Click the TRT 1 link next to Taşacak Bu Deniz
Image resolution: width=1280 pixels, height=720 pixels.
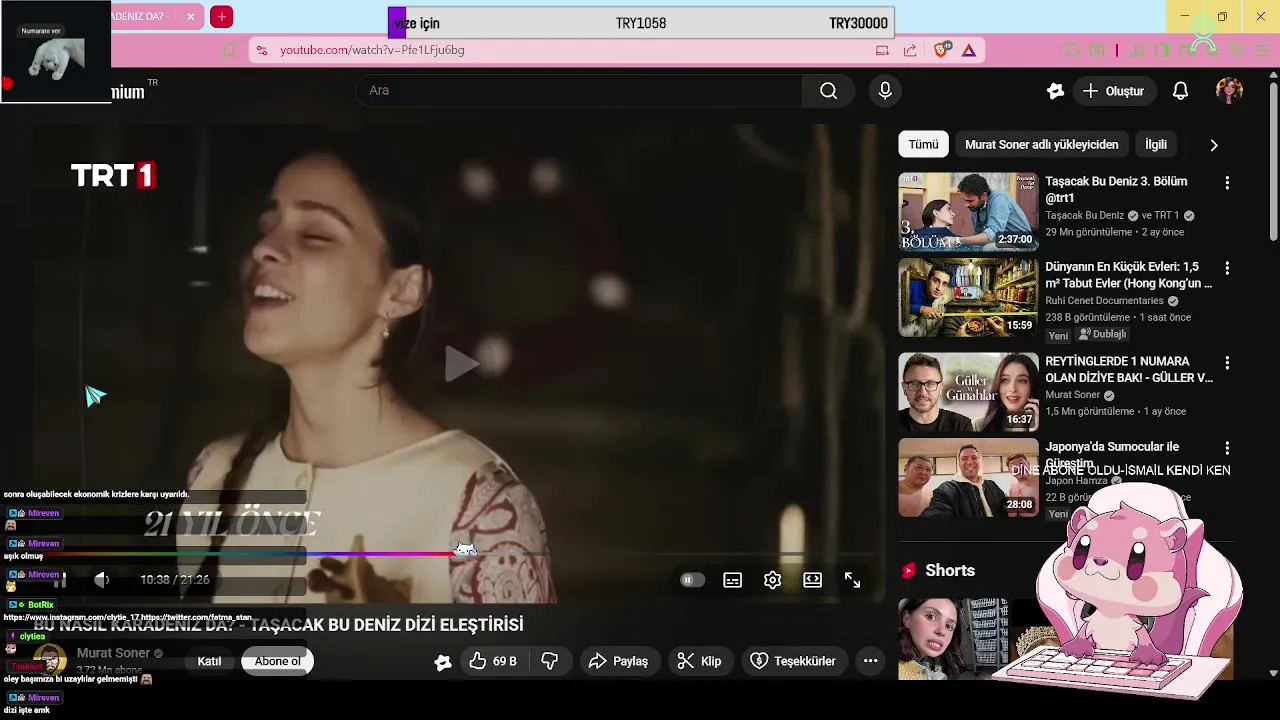coord(1168,216)
